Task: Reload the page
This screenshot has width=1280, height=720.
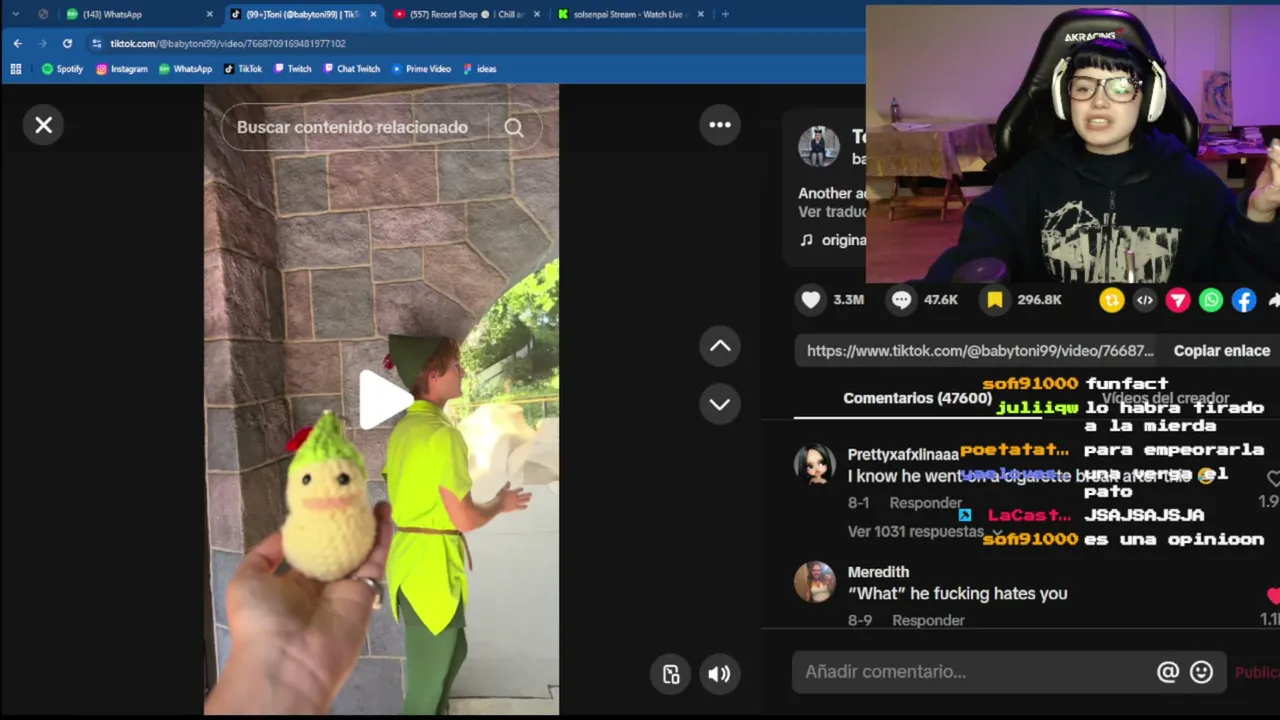Action: (x=67, y=43)
